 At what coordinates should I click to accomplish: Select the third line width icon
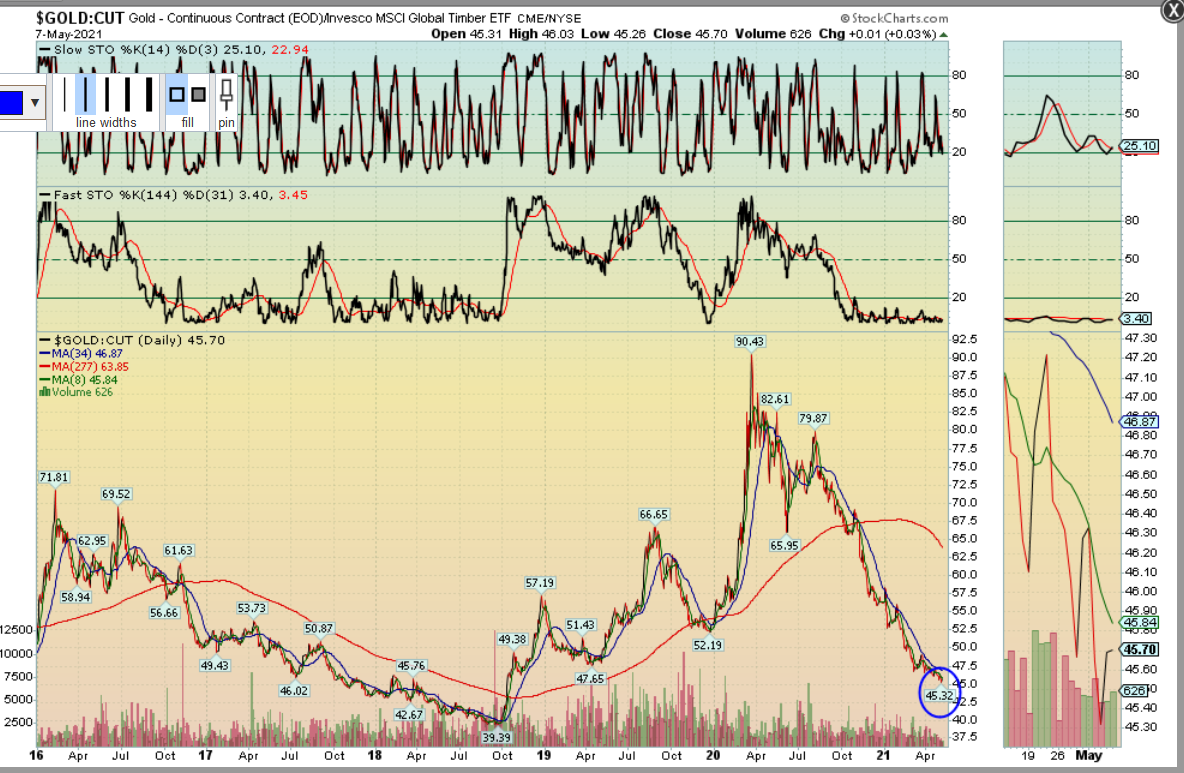click(x=106, y=93)
